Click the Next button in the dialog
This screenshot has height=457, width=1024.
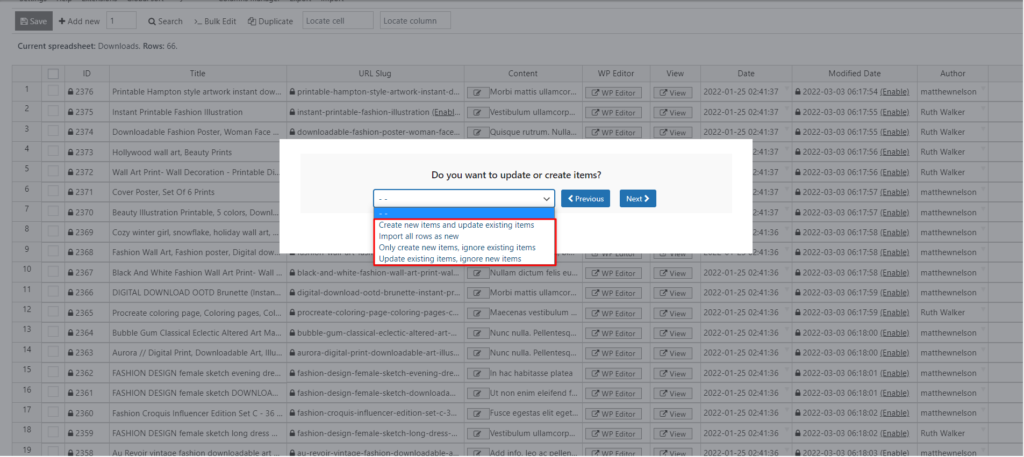coord(638,198)
